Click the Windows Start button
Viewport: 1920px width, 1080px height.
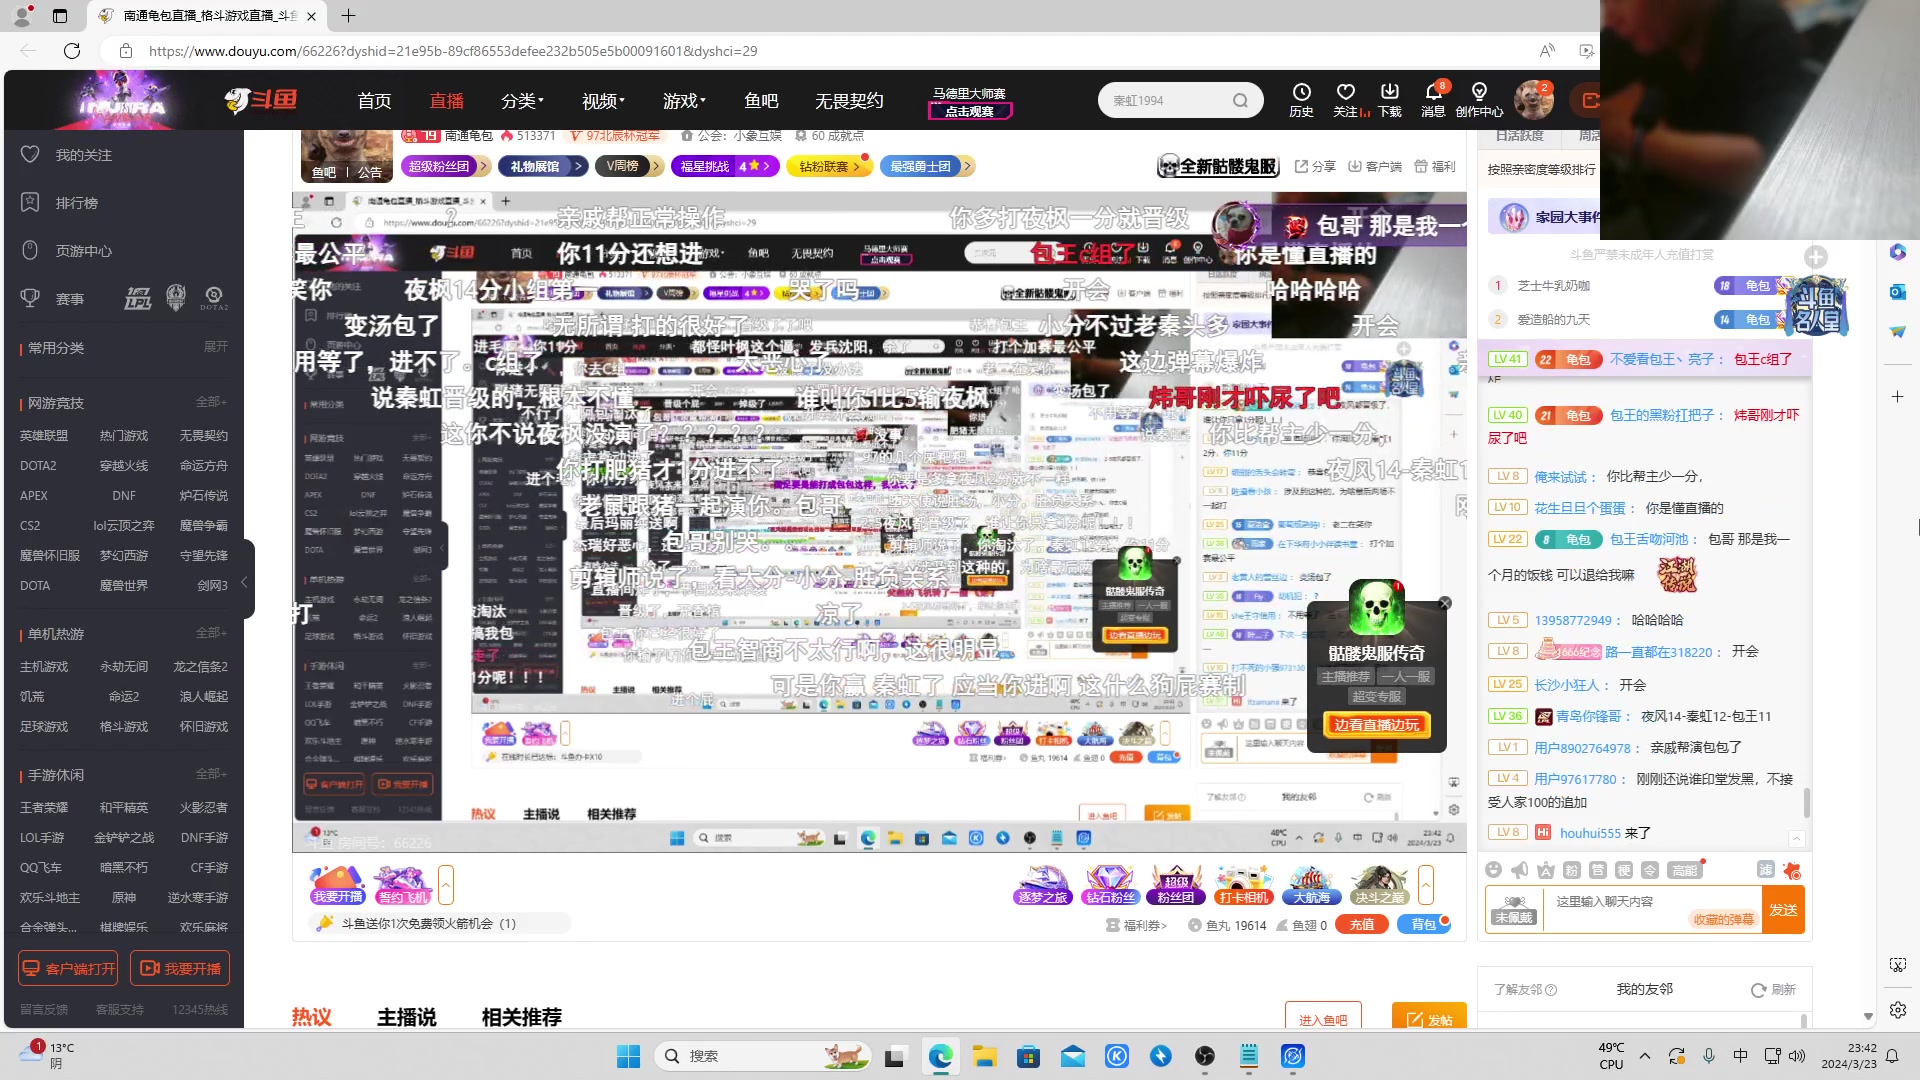(628, 1056)
